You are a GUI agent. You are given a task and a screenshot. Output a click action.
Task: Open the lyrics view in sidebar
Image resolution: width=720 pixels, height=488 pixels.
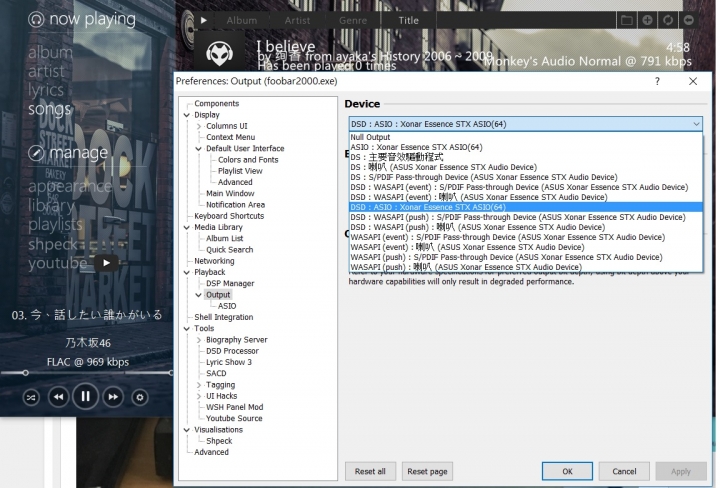pyautogui.click(x=45, y=90)
